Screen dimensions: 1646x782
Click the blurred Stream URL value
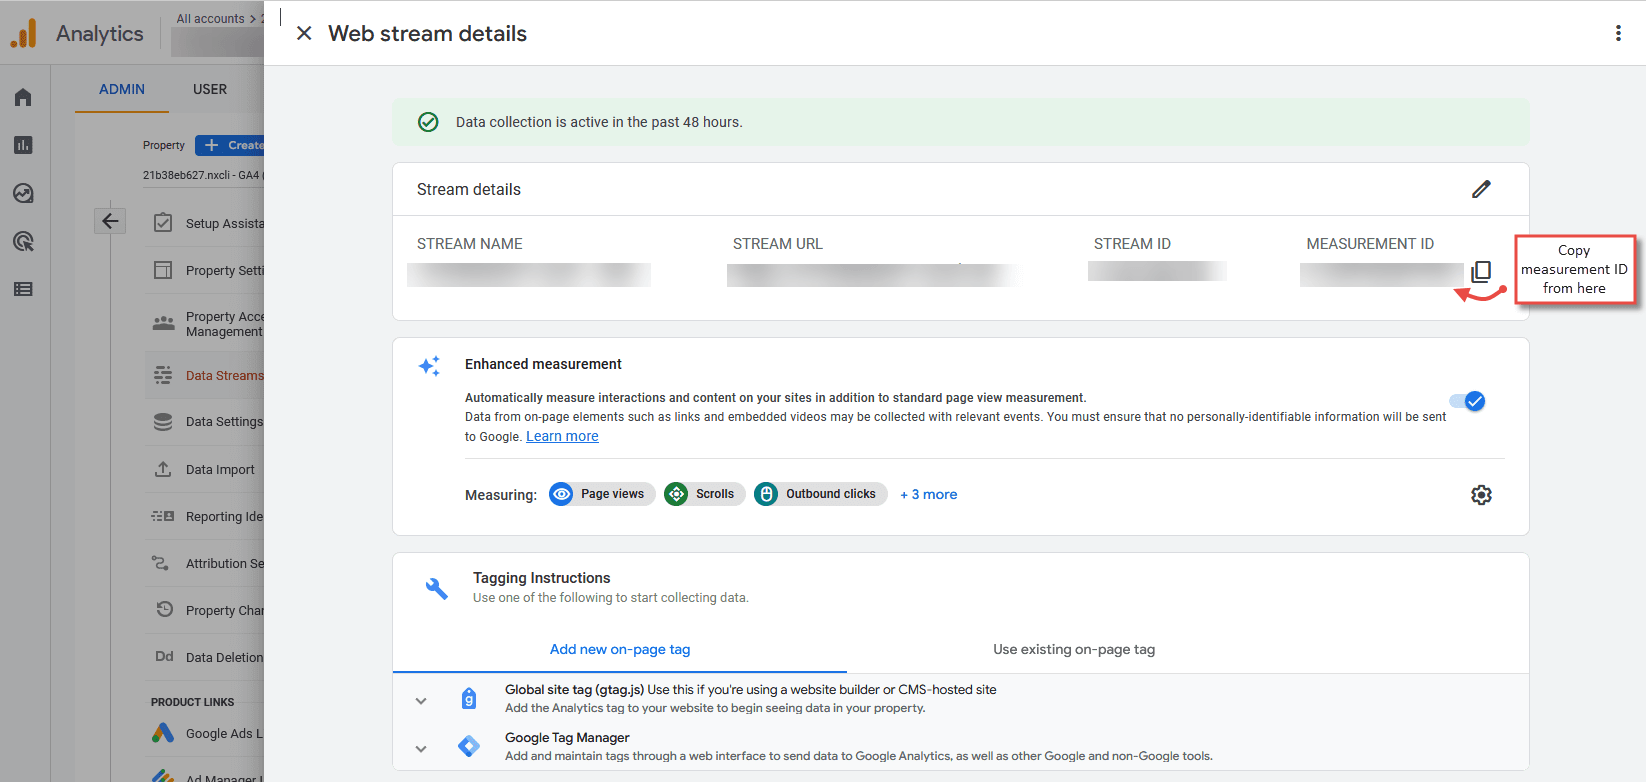870,275
